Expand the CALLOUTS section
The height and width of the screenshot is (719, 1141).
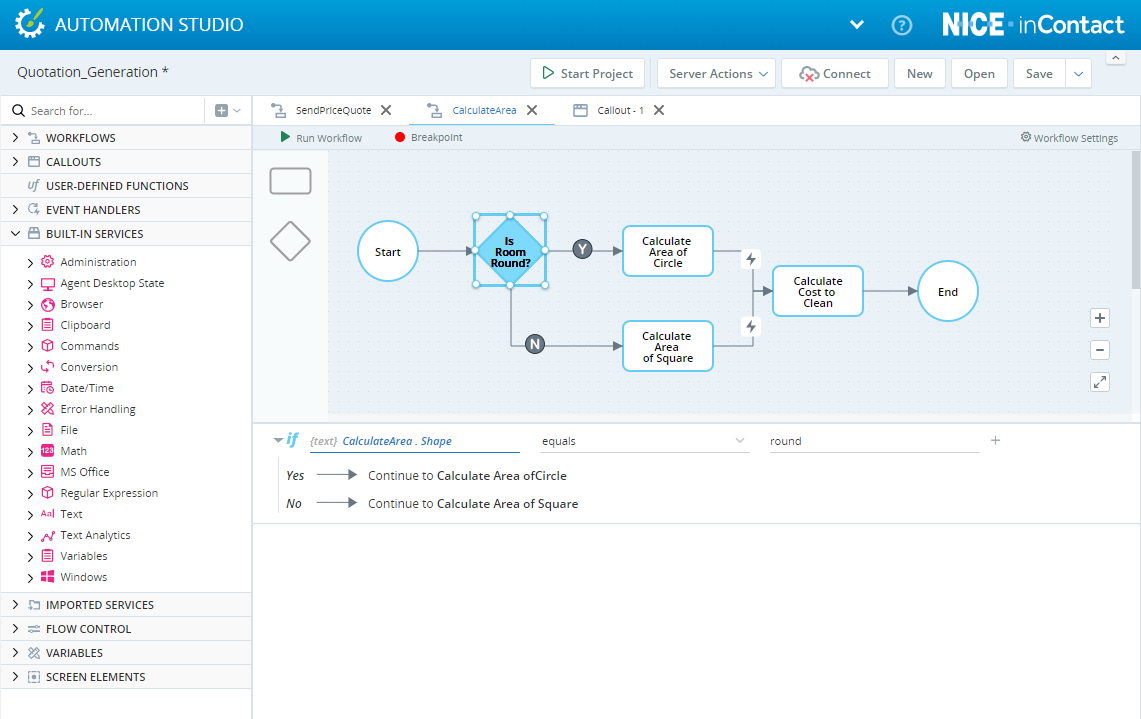click(15, 162)
